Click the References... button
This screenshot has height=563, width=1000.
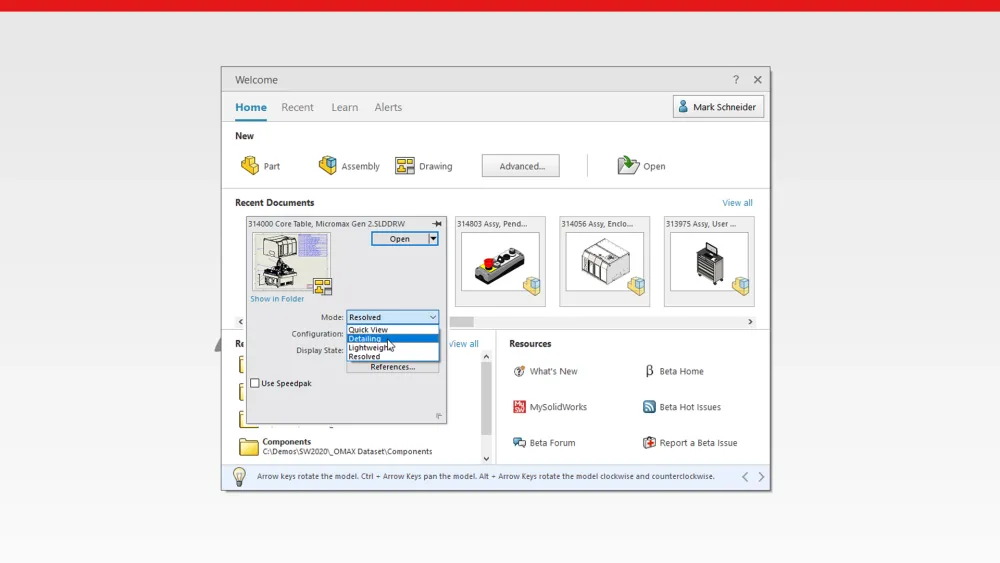point(392,367)
